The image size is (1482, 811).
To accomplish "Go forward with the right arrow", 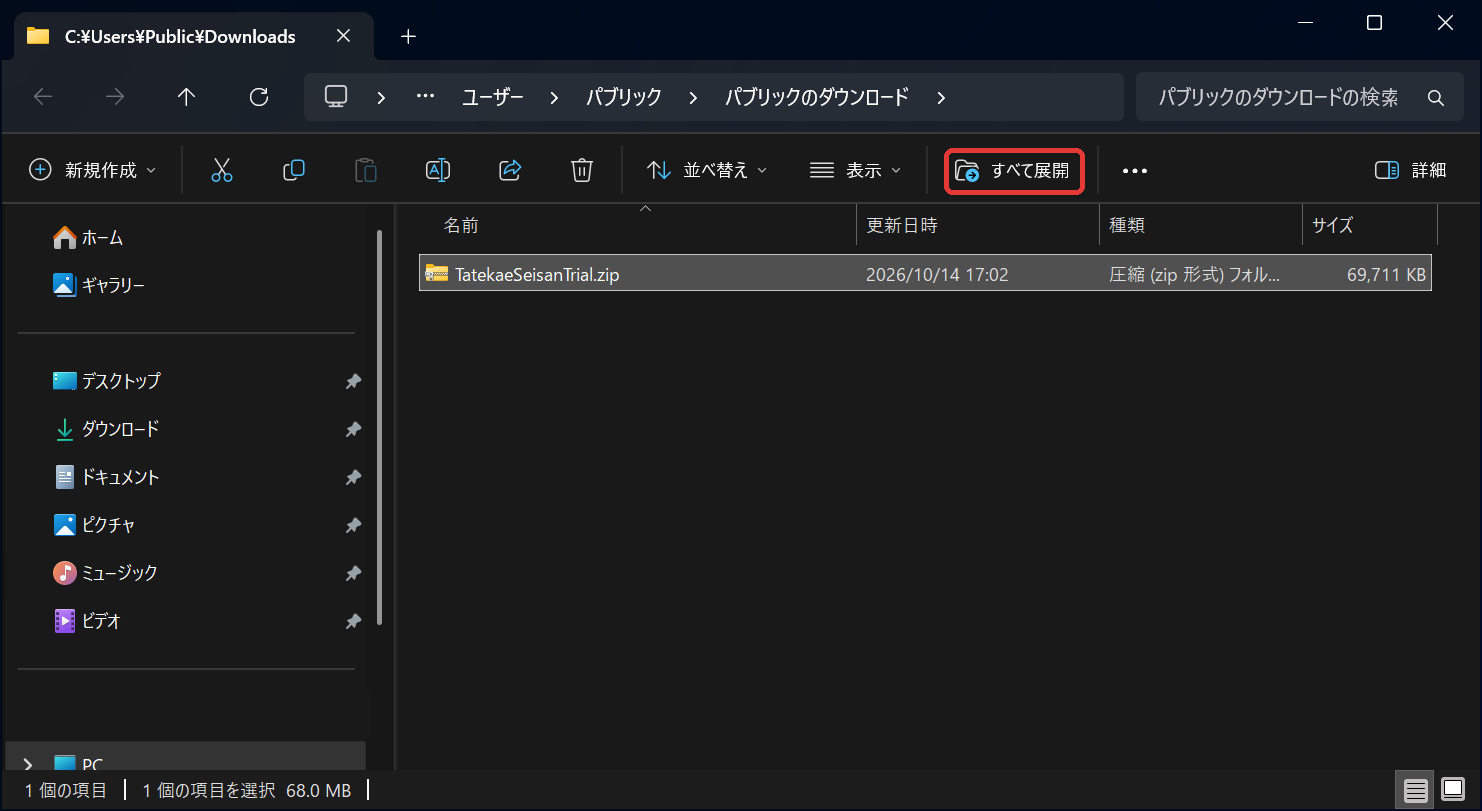I will coord(115,97).
